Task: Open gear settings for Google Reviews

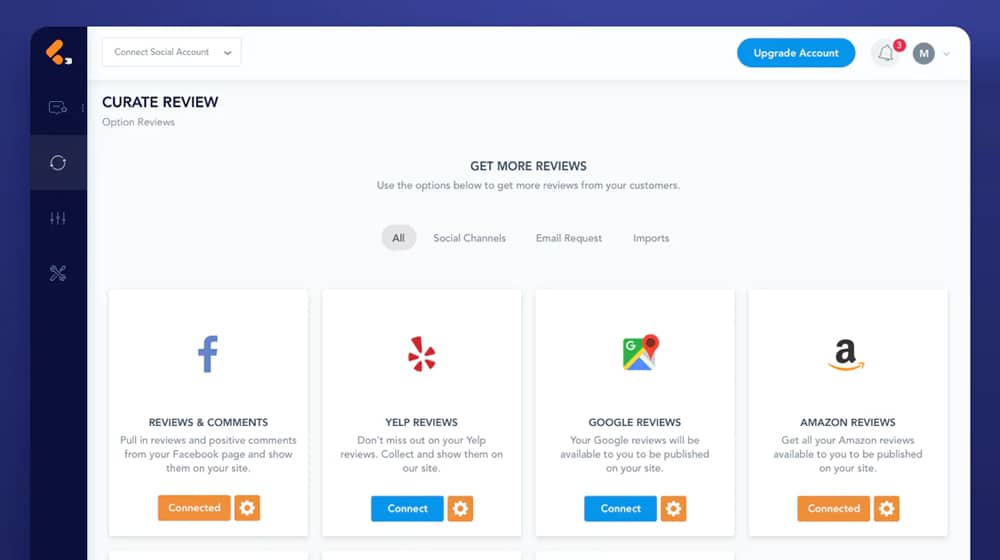Action: click(x=673, y=508)
